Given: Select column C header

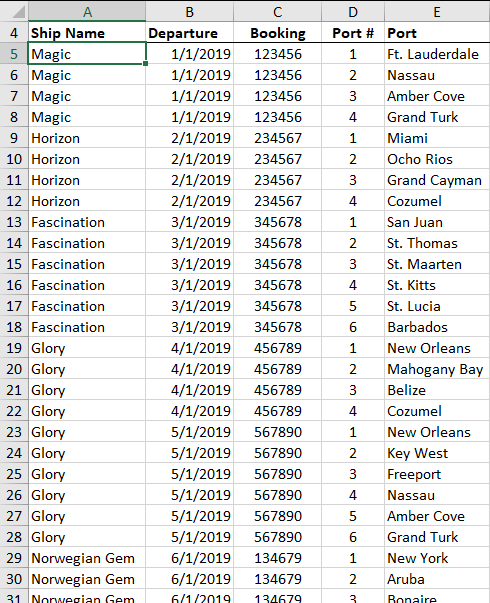Looking at the screenshot, I should click(278, 12).
